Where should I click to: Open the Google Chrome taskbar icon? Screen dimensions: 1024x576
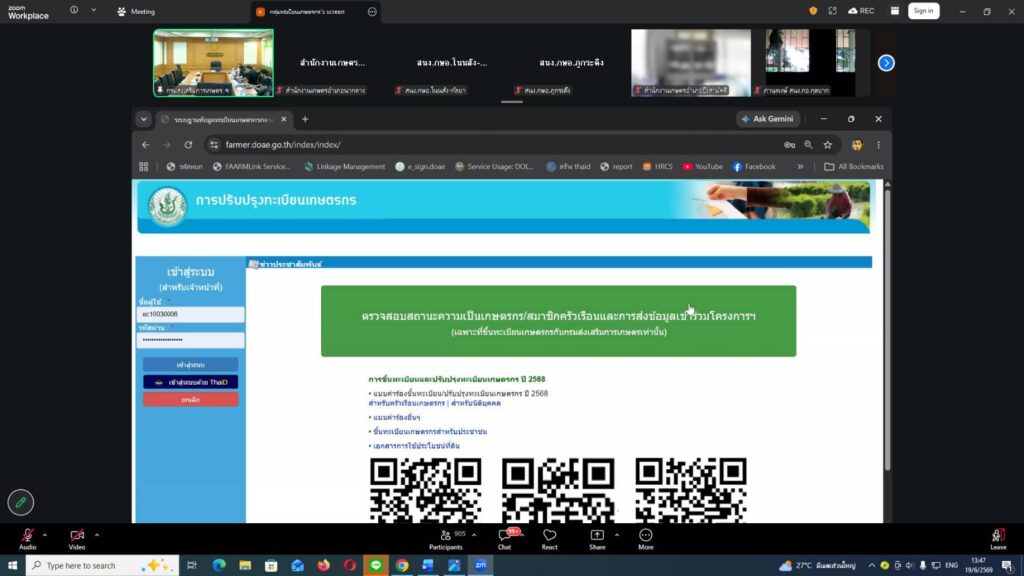pos(402,566)
